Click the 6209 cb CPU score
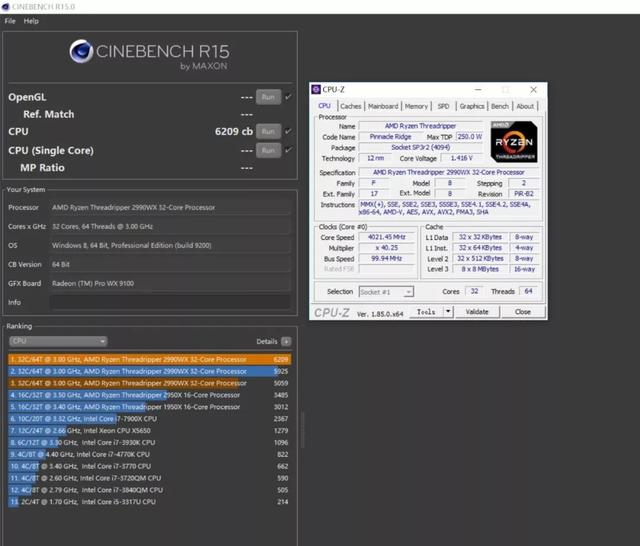The height and width of the screenshot is (546, 640). pos(233,131)
